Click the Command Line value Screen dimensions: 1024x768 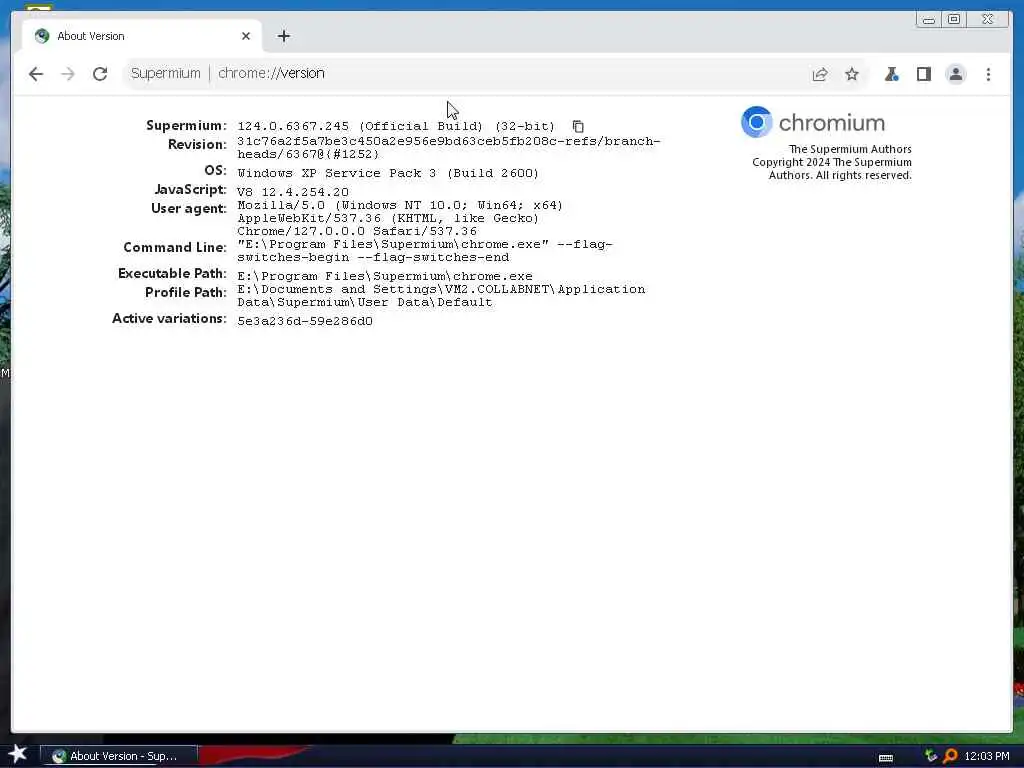(x=424, y=251)
